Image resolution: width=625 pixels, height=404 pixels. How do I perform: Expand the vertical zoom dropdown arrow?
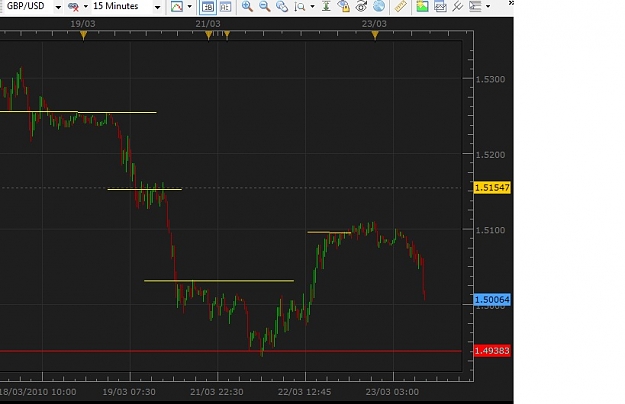[312, 6]
